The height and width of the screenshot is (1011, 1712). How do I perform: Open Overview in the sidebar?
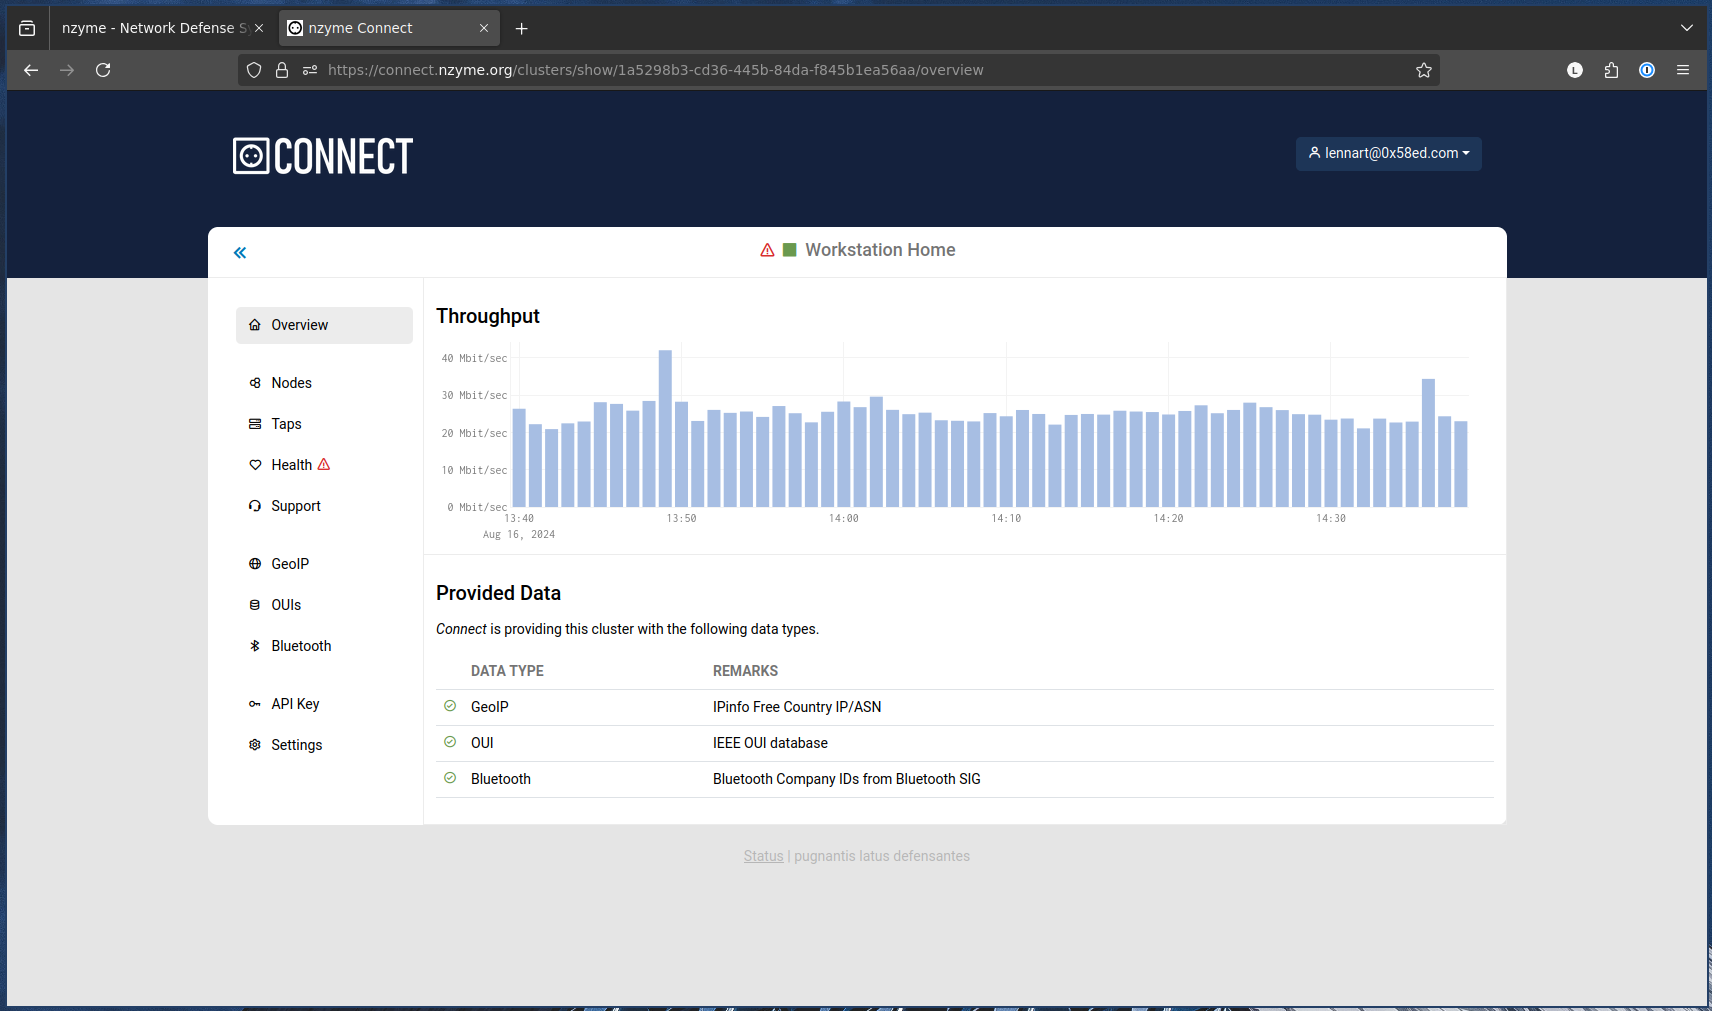[x=324, y=325]
